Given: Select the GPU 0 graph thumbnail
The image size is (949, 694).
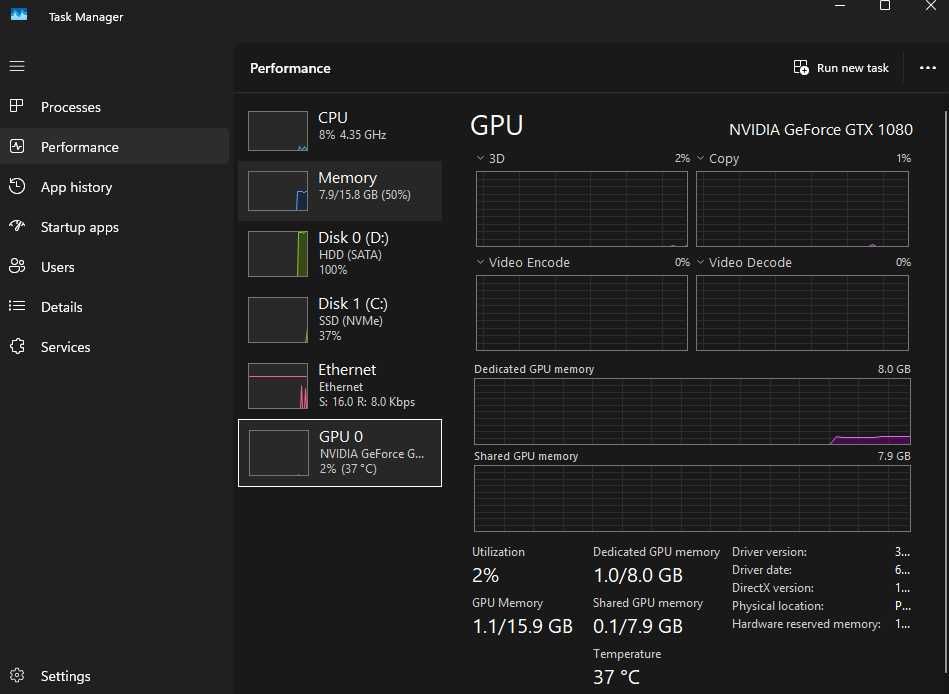Looking at the screenshot, I should 279,453.
